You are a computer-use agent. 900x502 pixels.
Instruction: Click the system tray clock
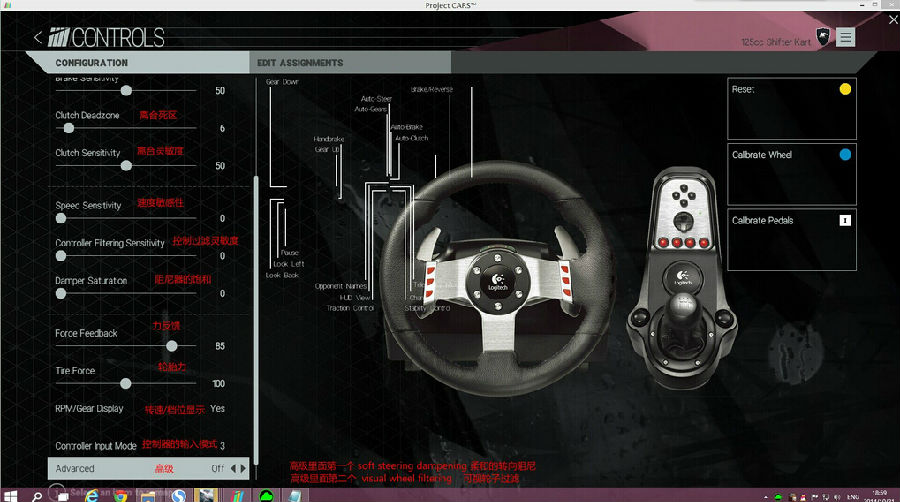click(x=880, y=496)
